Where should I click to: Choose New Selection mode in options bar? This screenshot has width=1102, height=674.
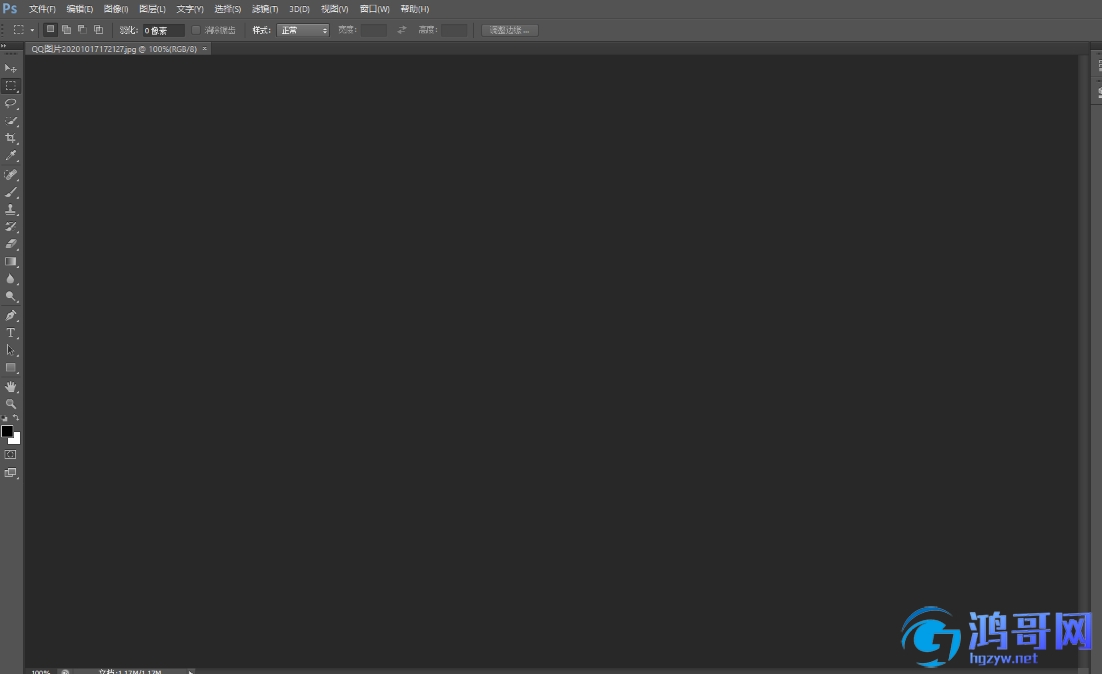click(x=50, y=30)
